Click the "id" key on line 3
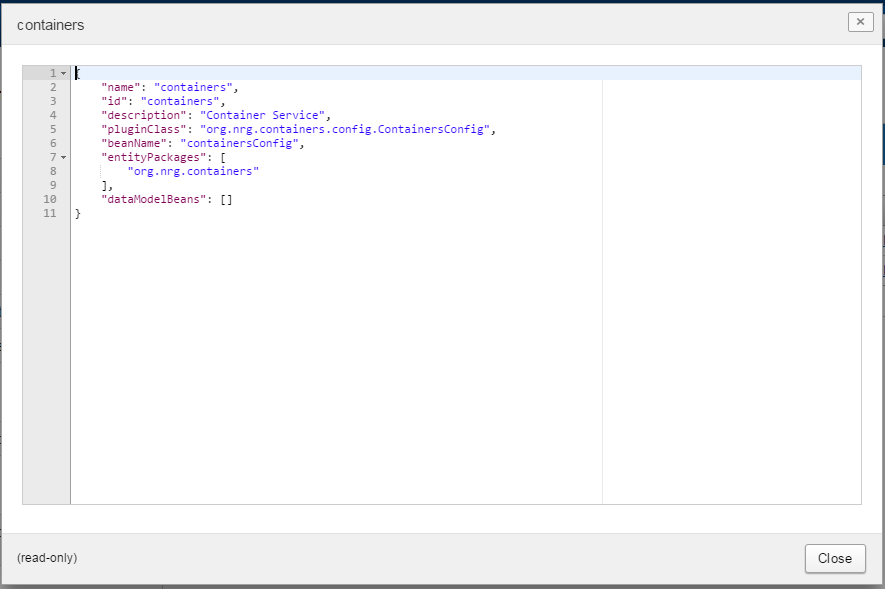The width and height of the screenshot is (885, 589). [x=114, y=101]
